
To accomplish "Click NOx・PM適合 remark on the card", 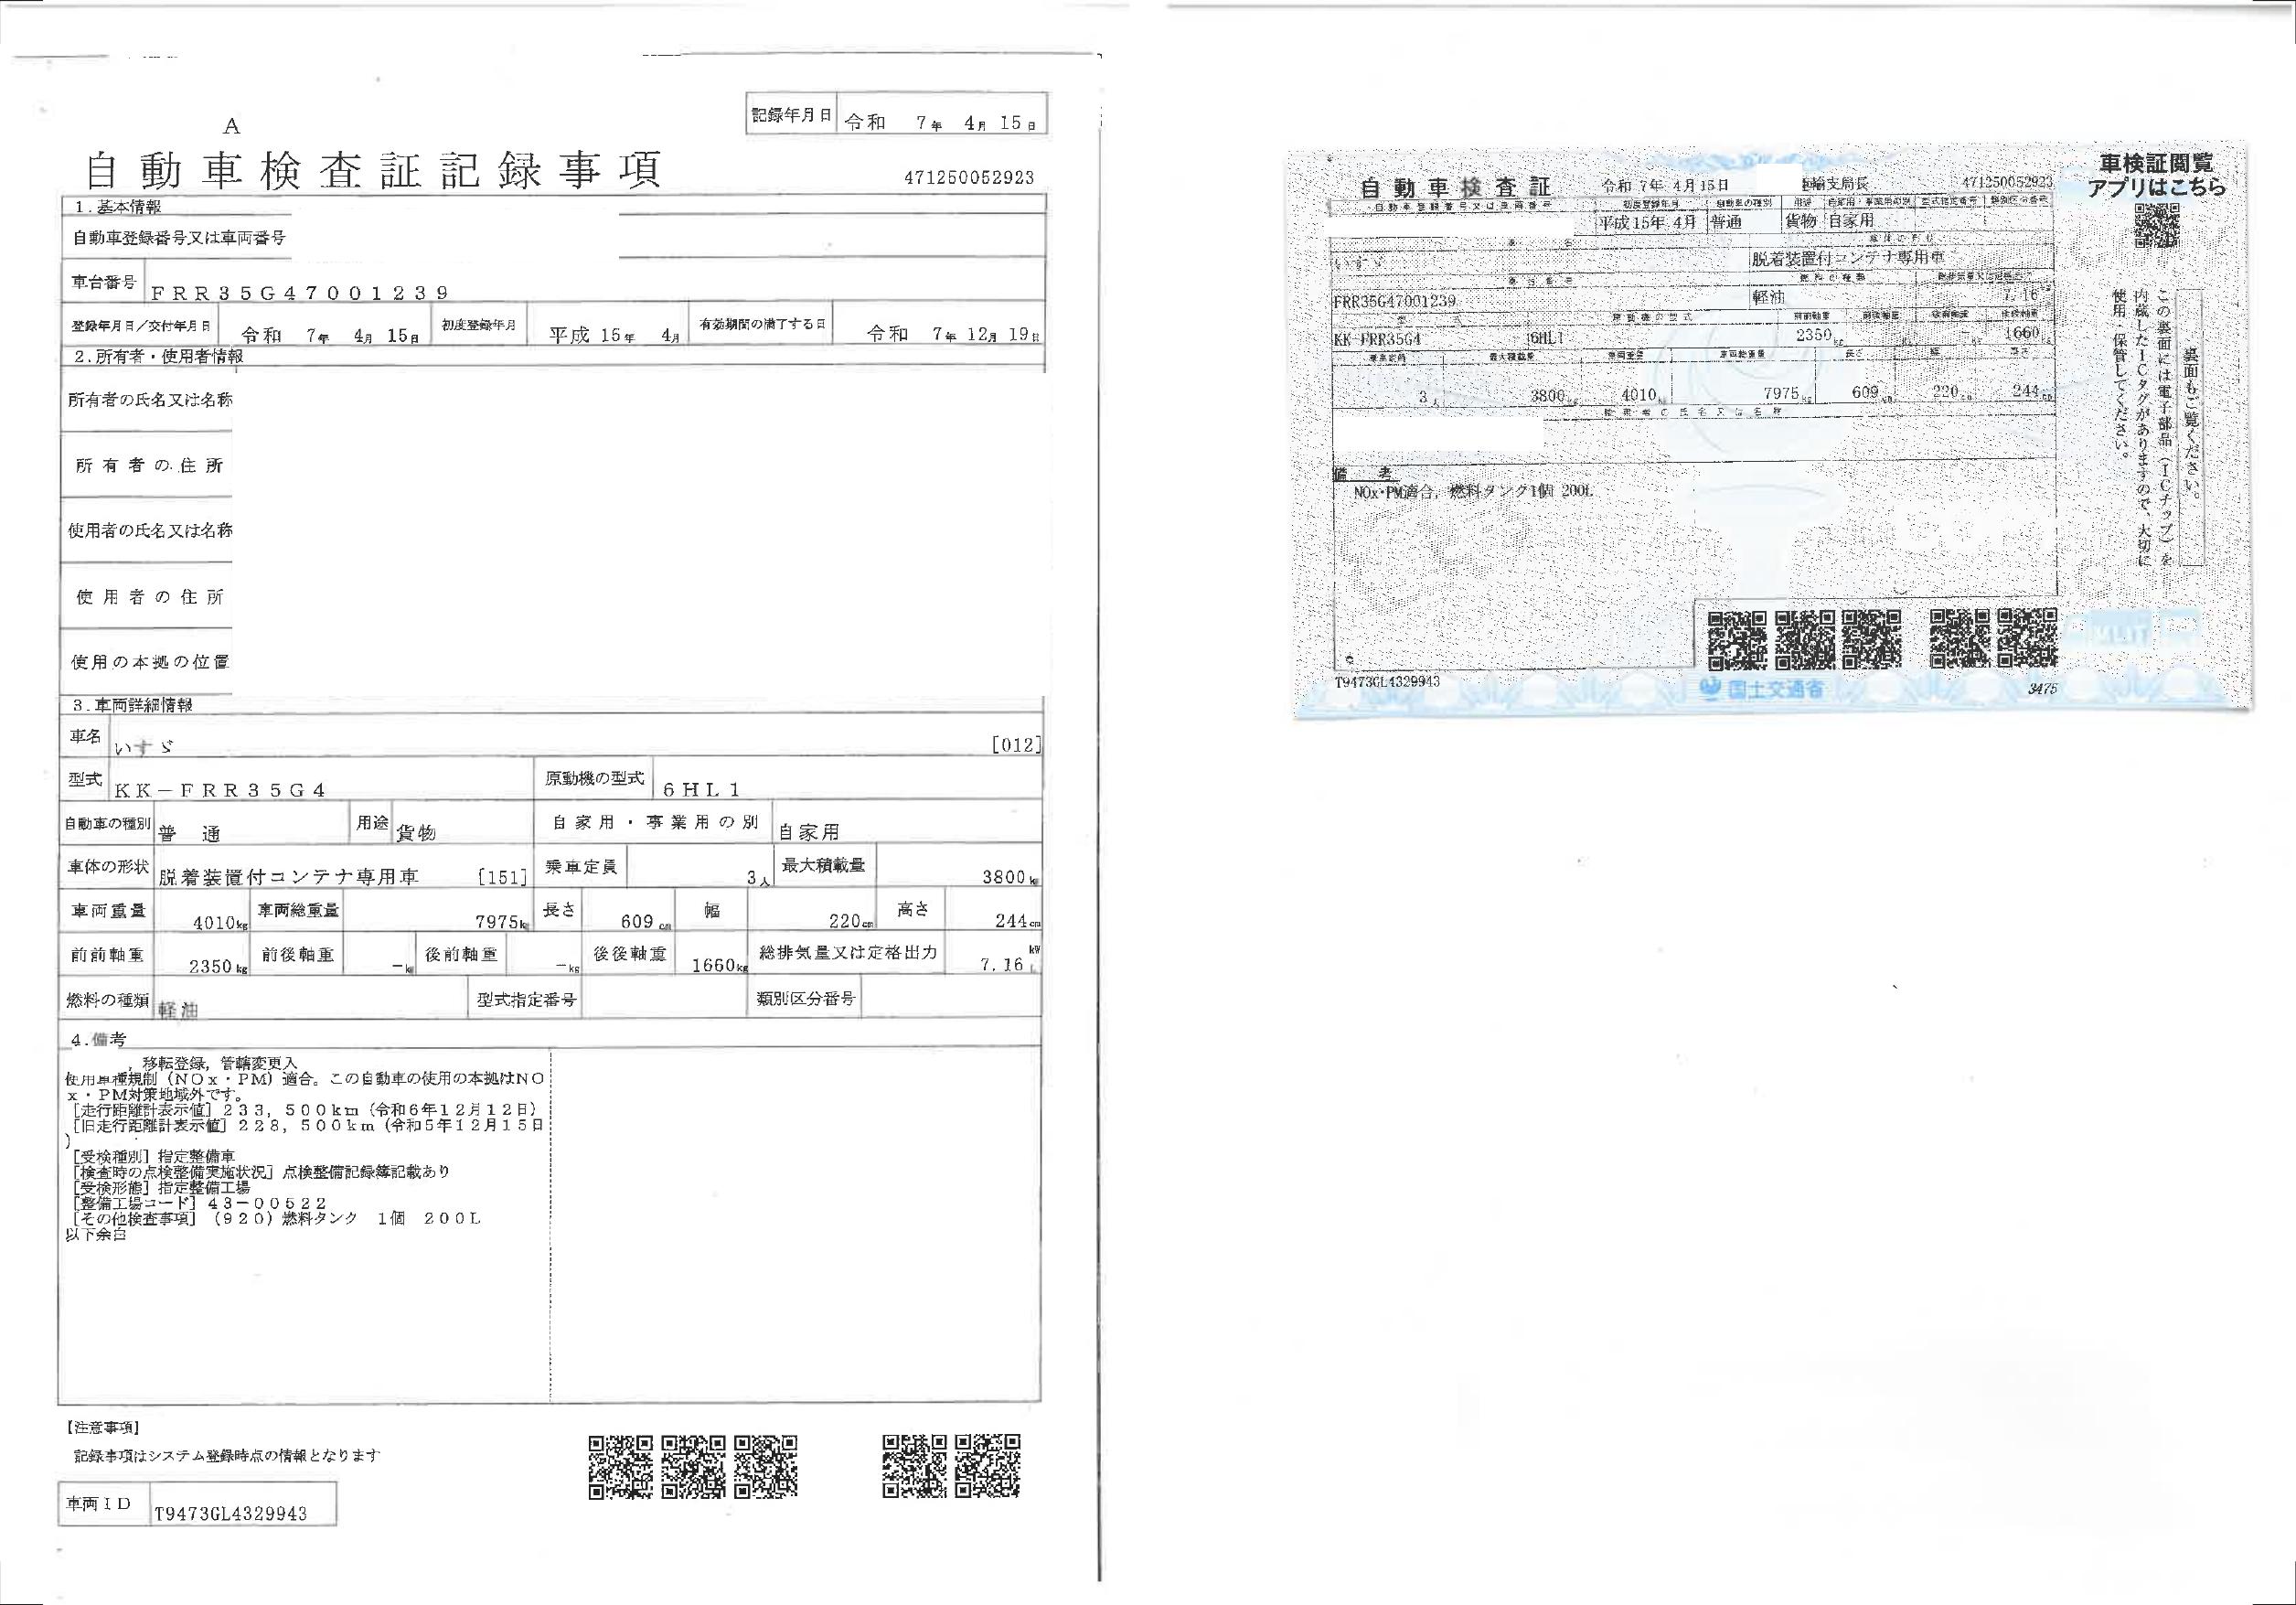I will click(1394, 492).
